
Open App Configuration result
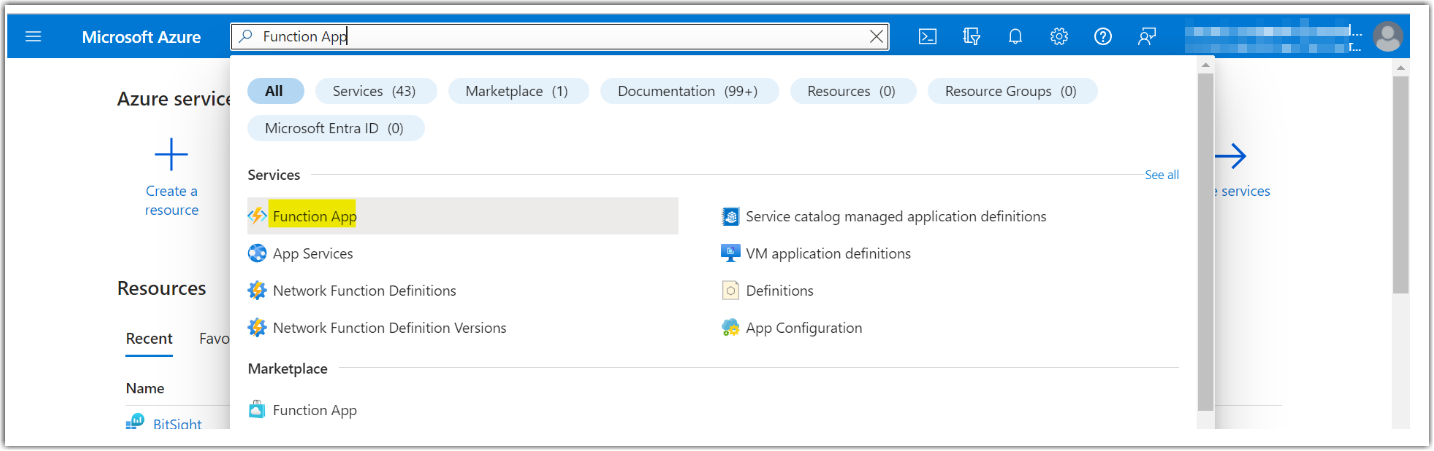804,328
